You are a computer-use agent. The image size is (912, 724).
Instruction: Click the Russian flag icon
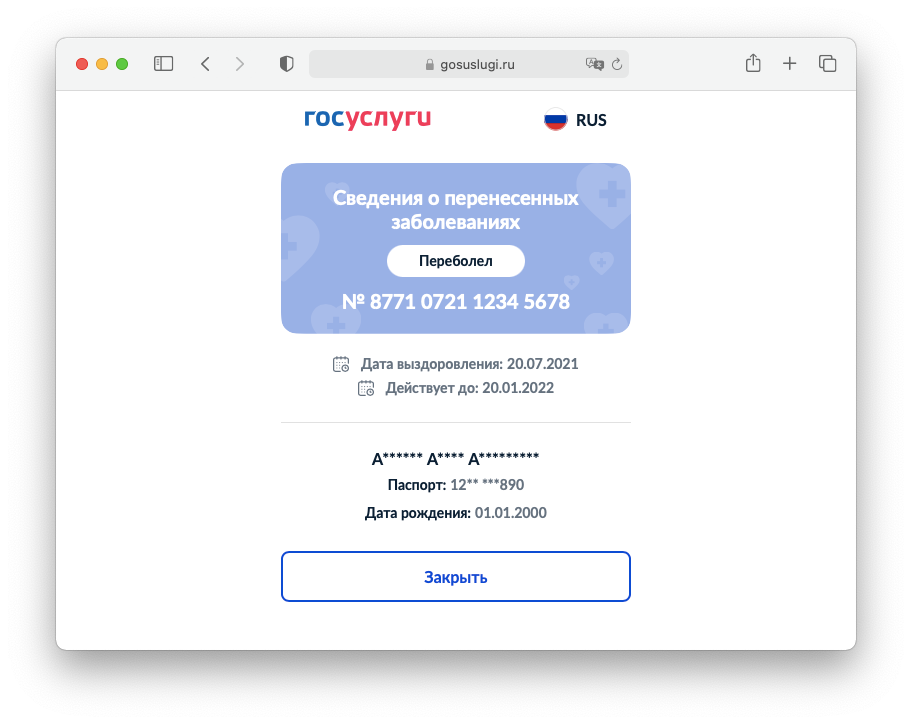(x=555, y=120)
